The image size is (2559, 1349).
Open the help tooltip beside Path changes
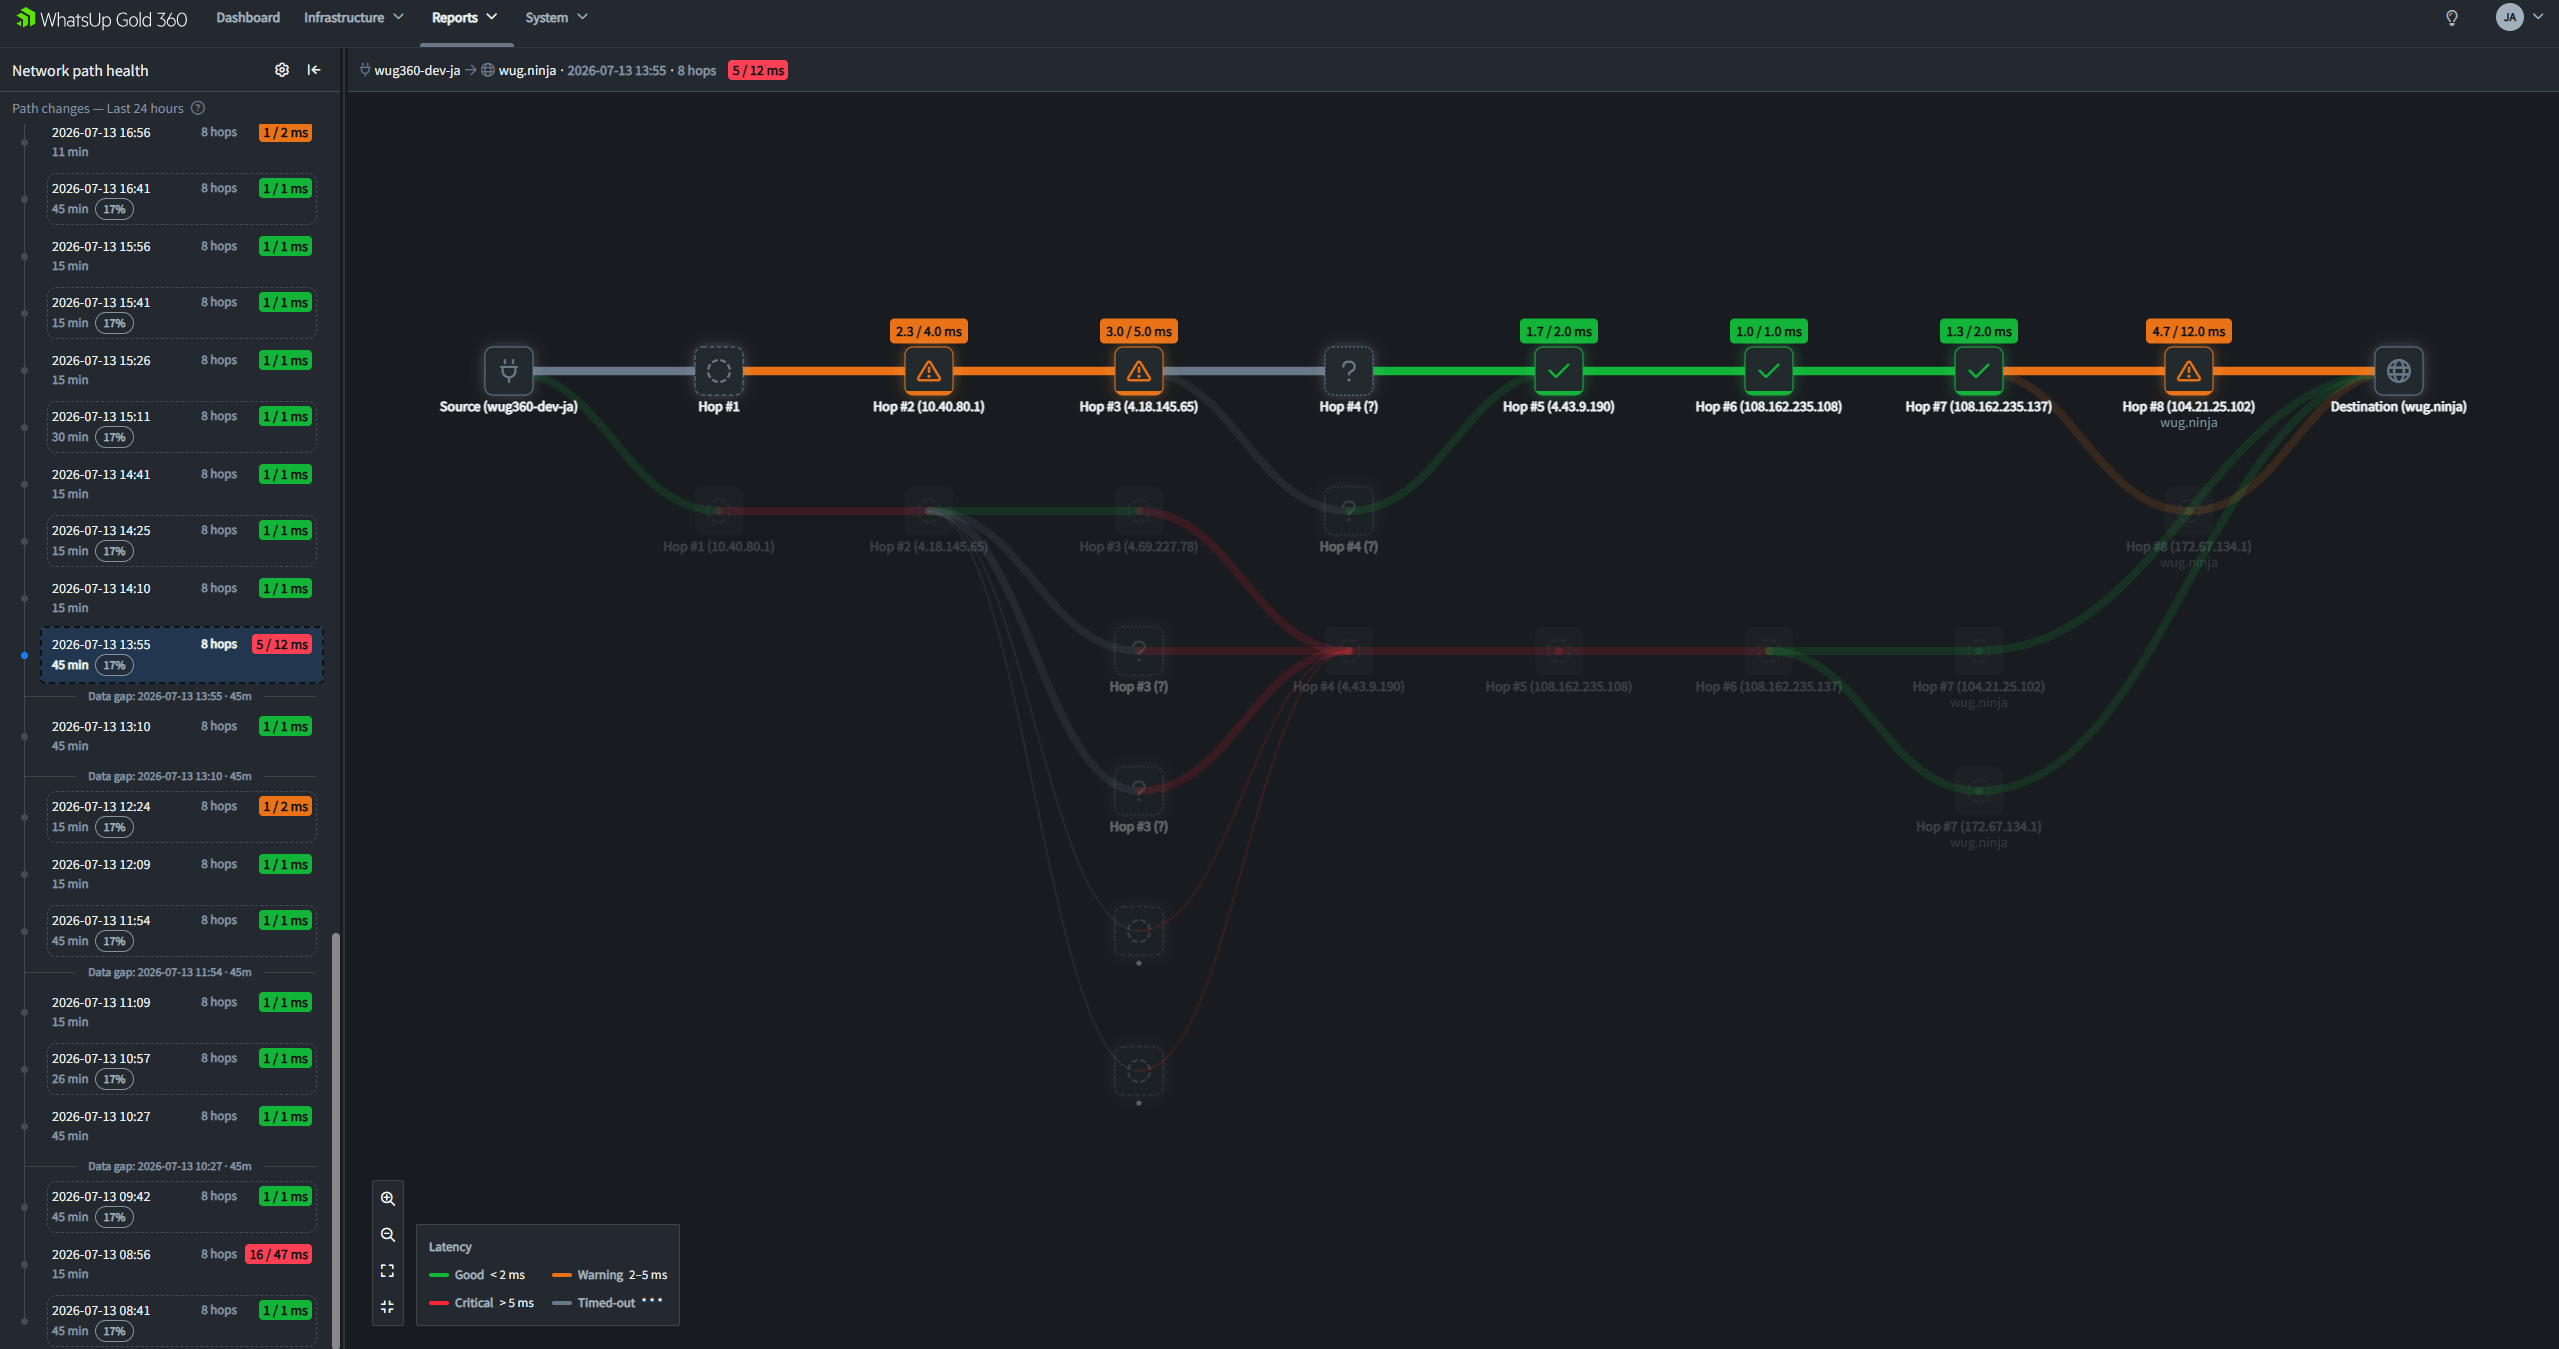pos(198,108)
